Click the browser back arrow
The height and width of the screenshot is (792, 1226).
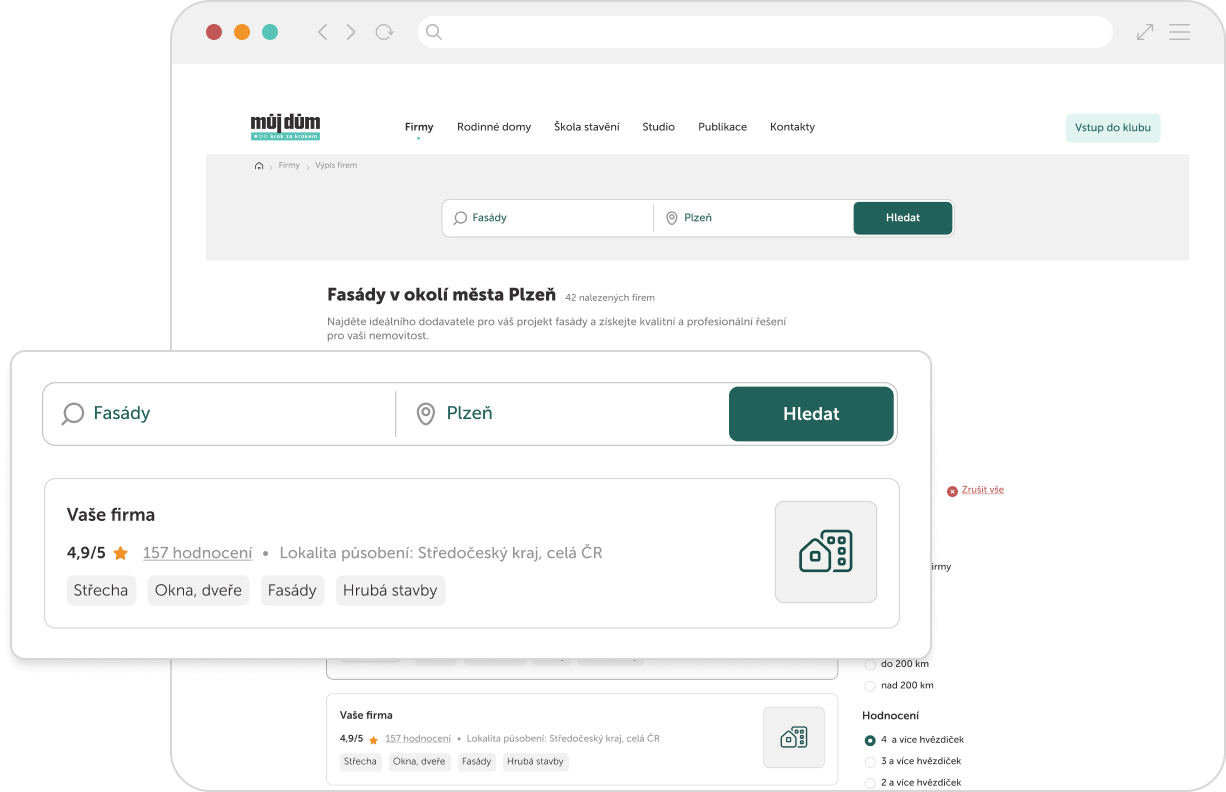322,32
